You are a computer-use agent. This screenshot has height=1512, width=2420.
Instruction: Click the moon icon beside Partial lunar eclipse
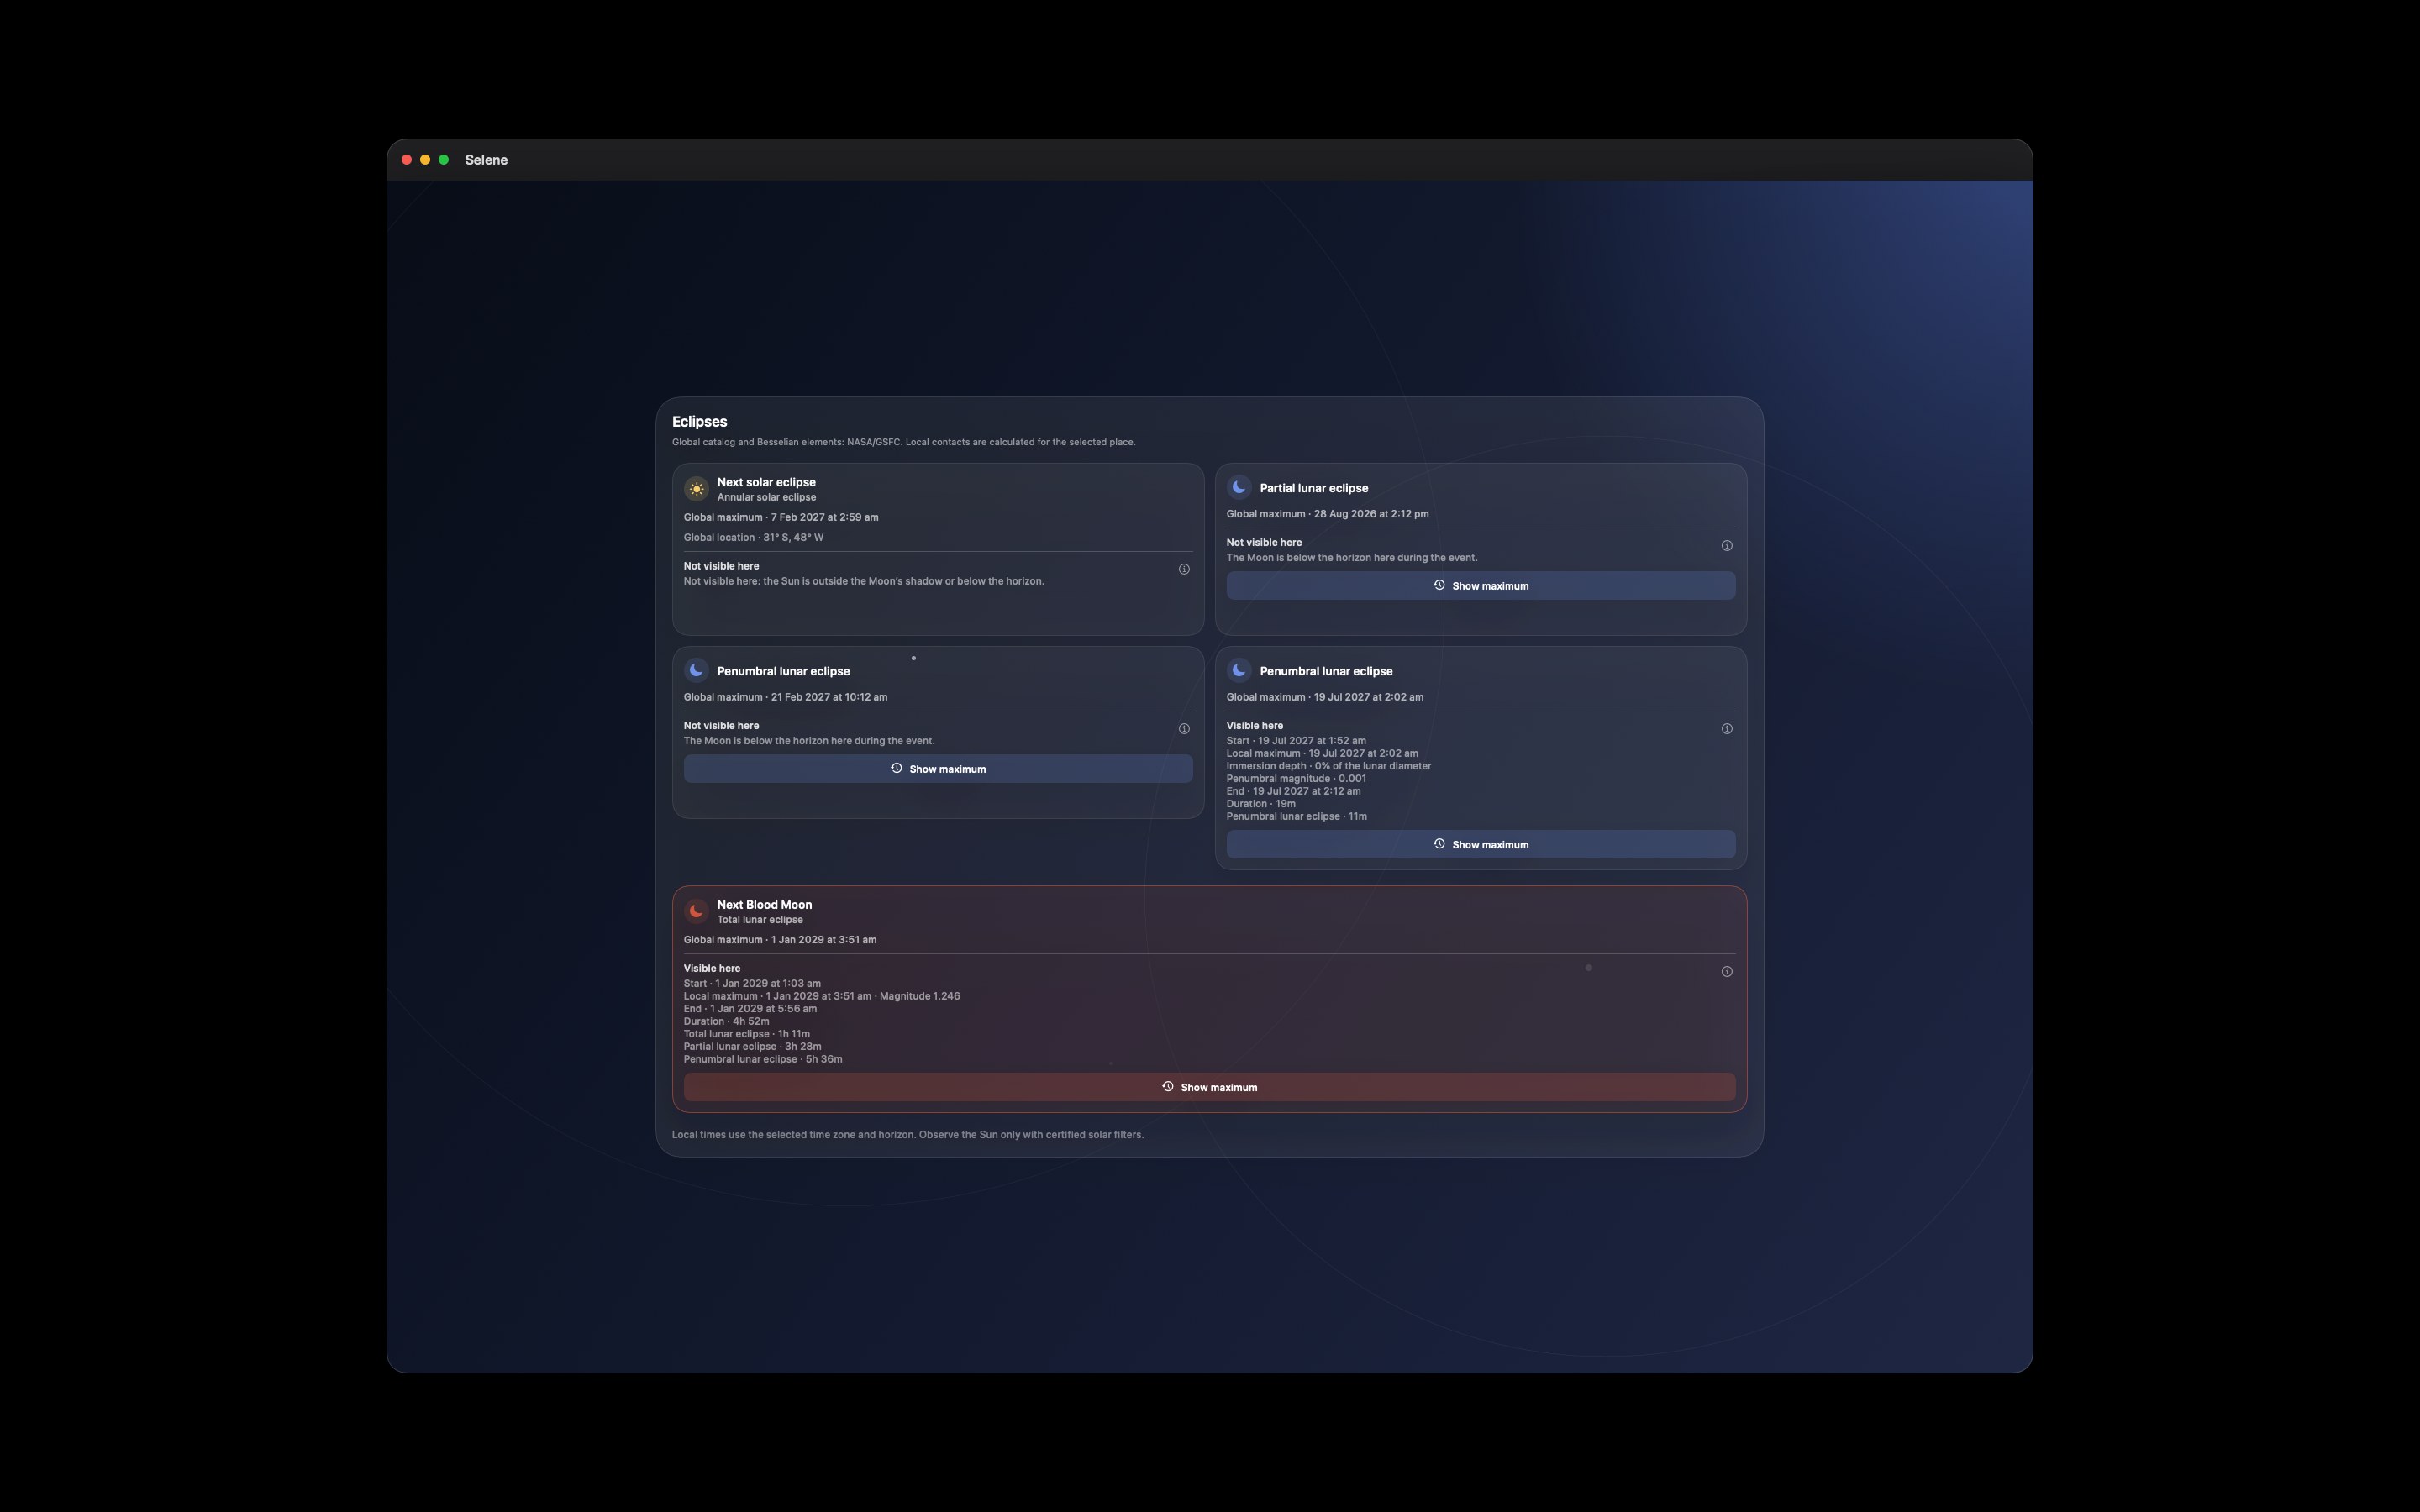pos(1239,487)
